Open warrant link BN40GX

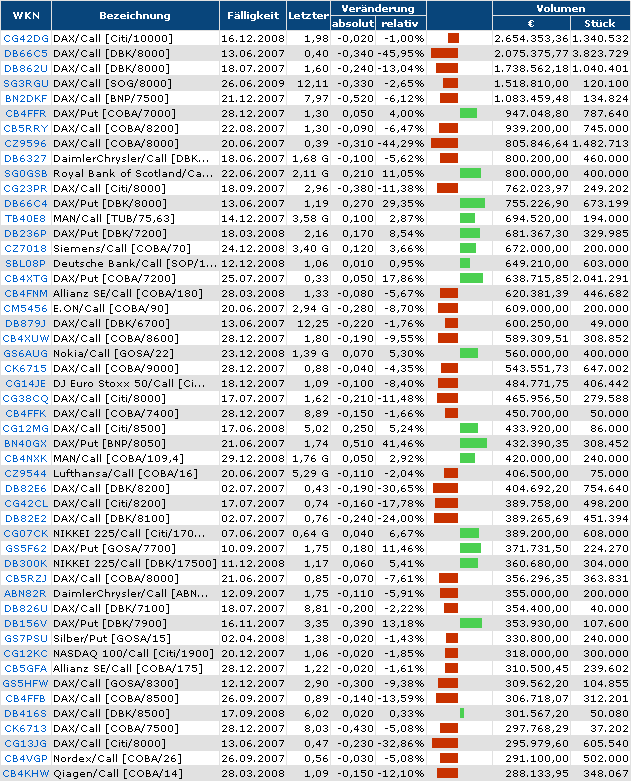pos(26,443)
